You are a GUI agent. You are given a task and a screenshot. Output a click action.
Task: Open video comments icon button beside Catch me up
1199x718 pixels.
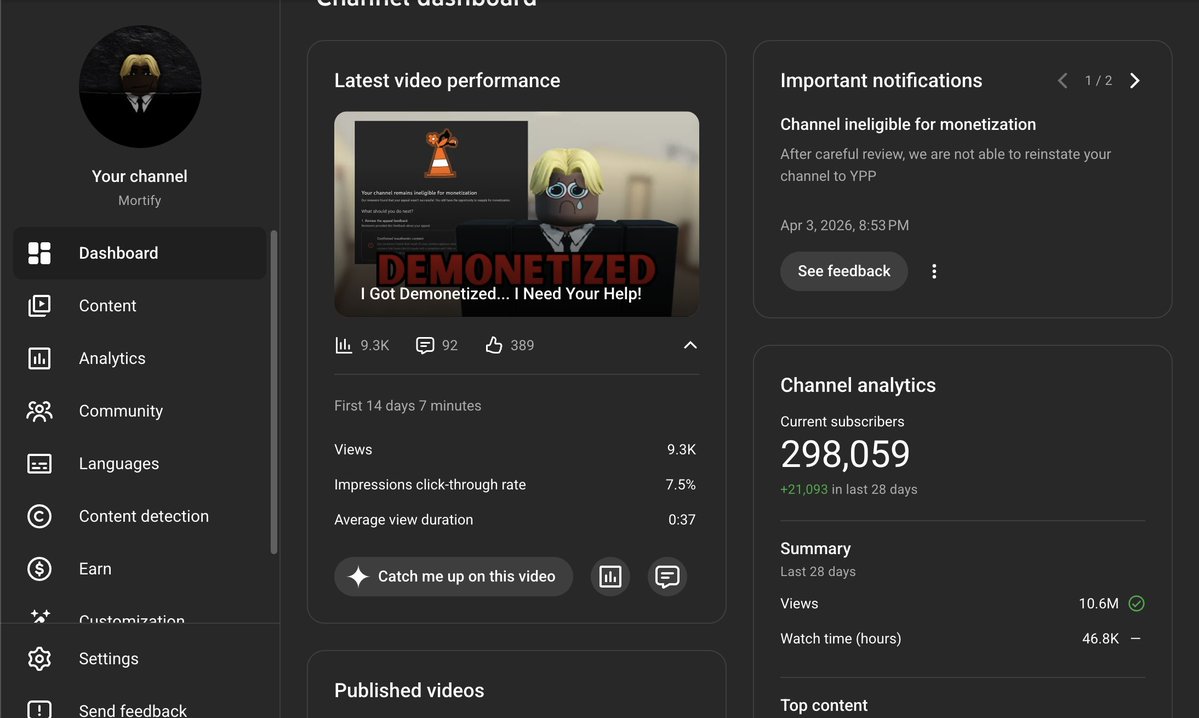tap(667, 577)
